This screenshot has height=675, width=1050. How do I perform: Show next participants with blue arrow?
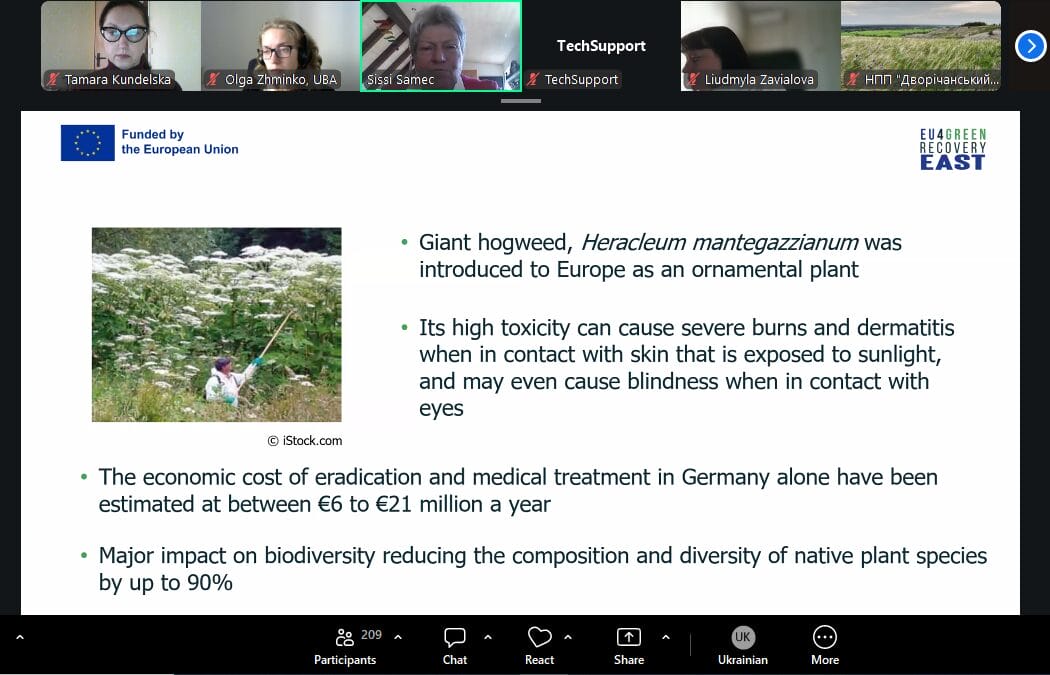click(1030, 46)
